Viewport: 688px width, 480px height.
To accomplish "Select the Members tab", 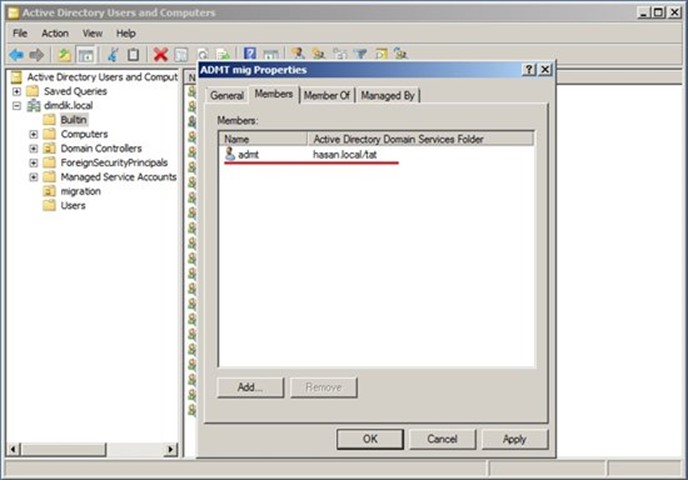I will click(x=274, y=94).
